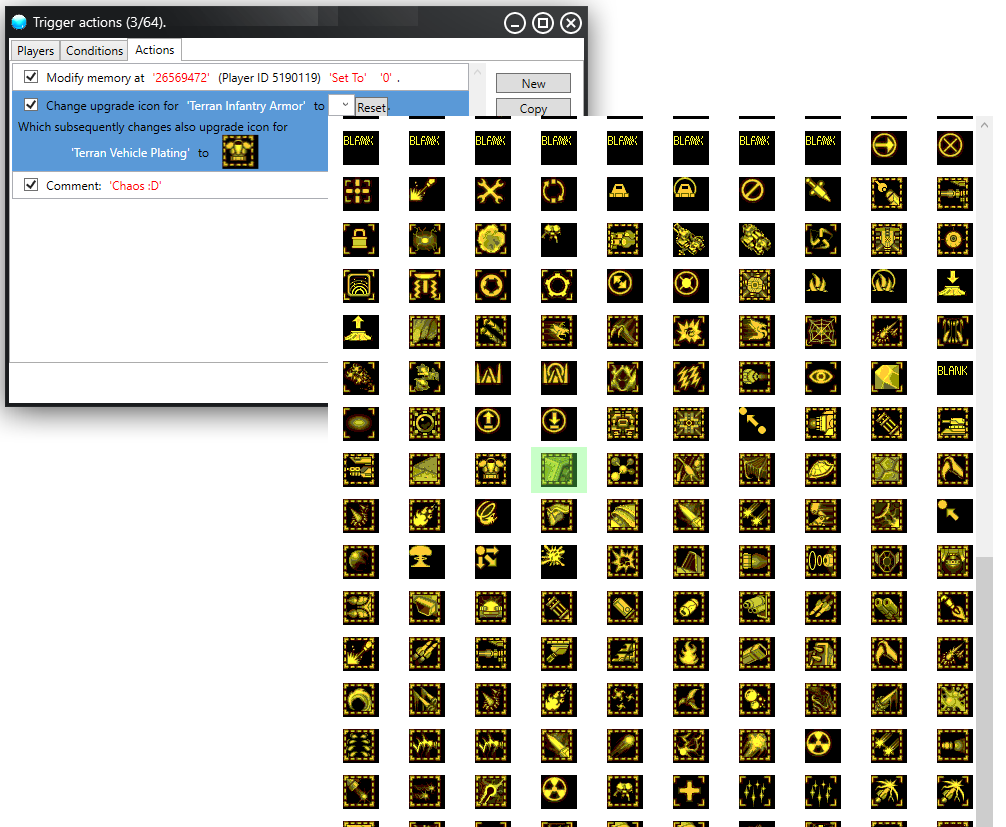Select the right-arrow Move icon

(x=888, y=147)
